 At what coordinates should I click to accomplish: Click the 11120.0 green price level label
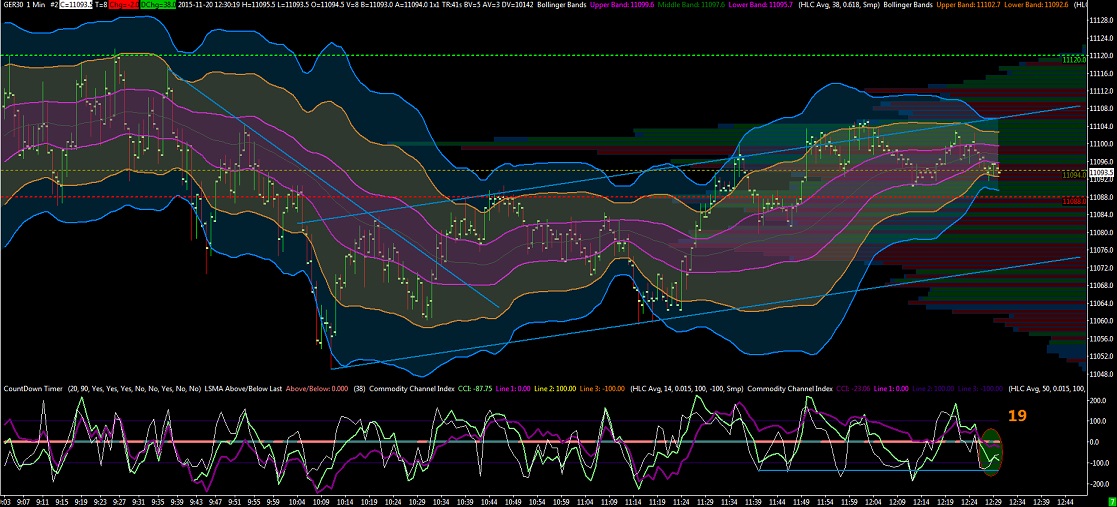point(1074,60)
